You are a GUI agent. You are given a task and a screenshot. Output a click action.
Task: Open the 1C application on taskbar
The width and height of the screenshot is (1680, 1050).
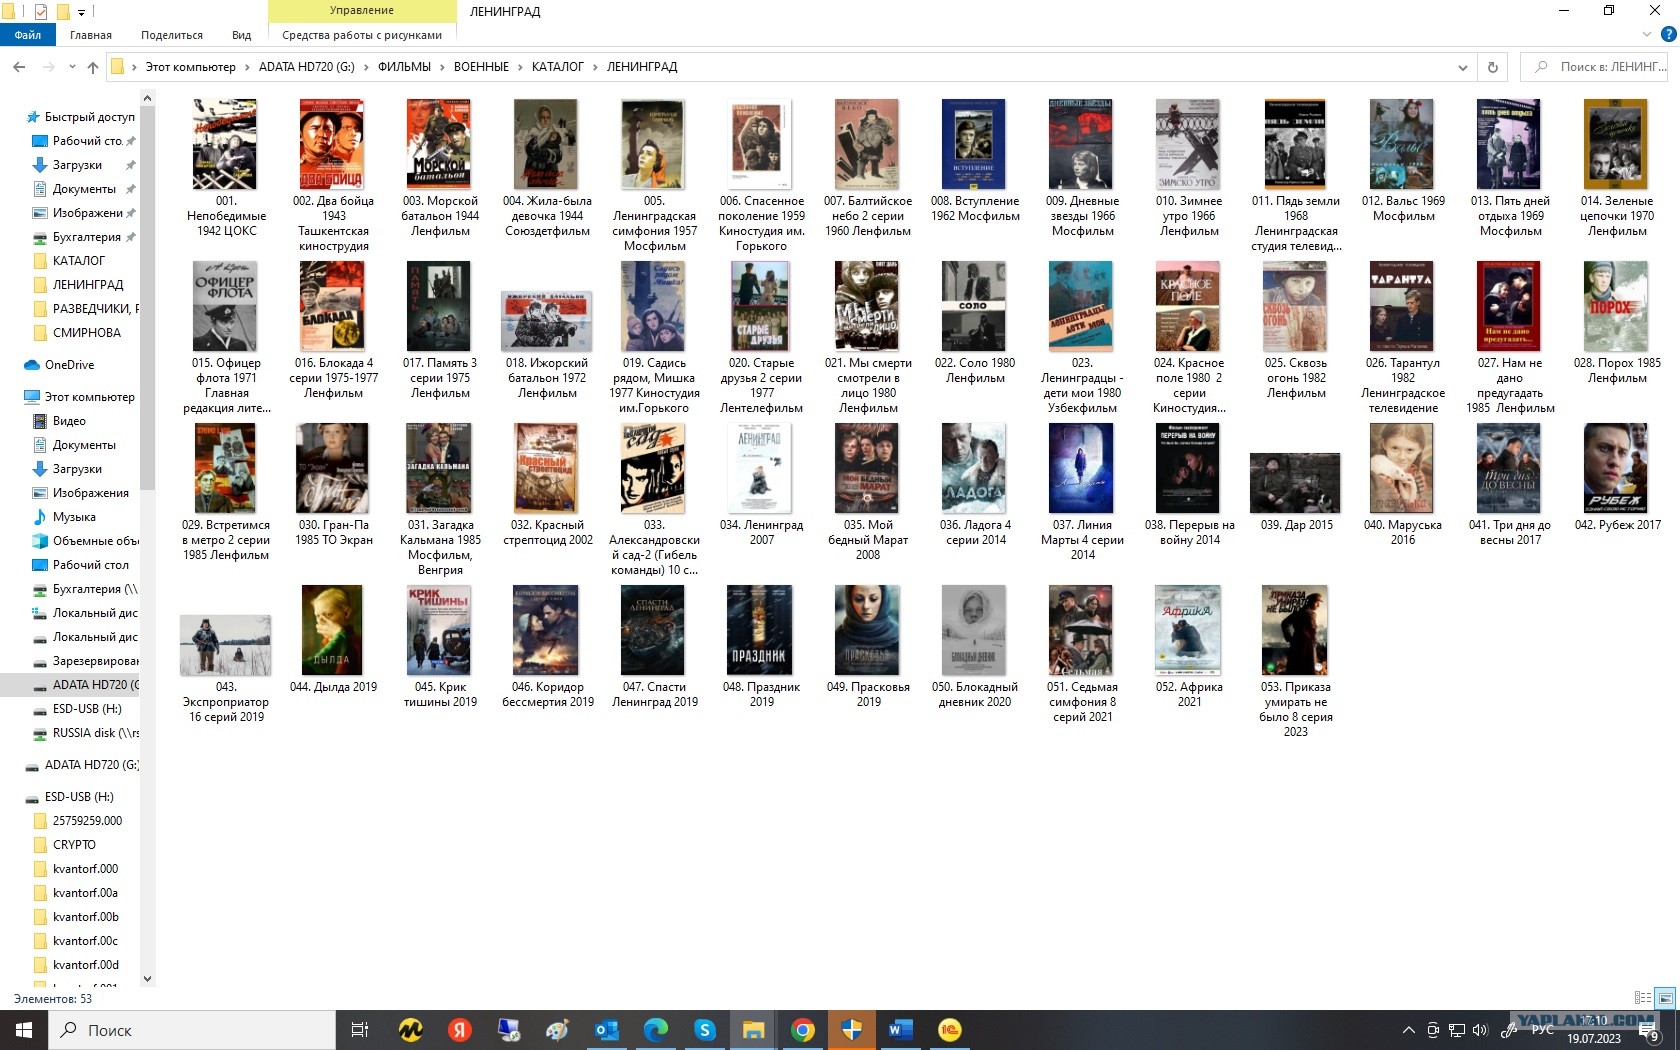point(949,1030)
